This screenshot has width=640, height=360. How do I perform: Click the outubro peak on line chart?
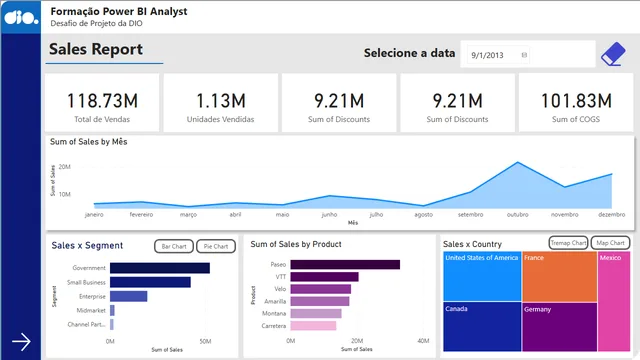518,162
